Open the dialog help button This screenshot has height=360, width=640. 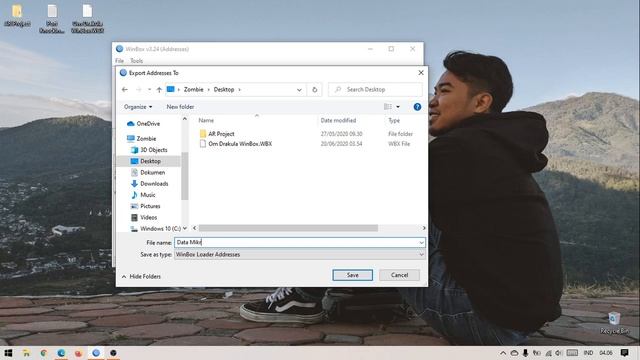(x=417, y=107)
